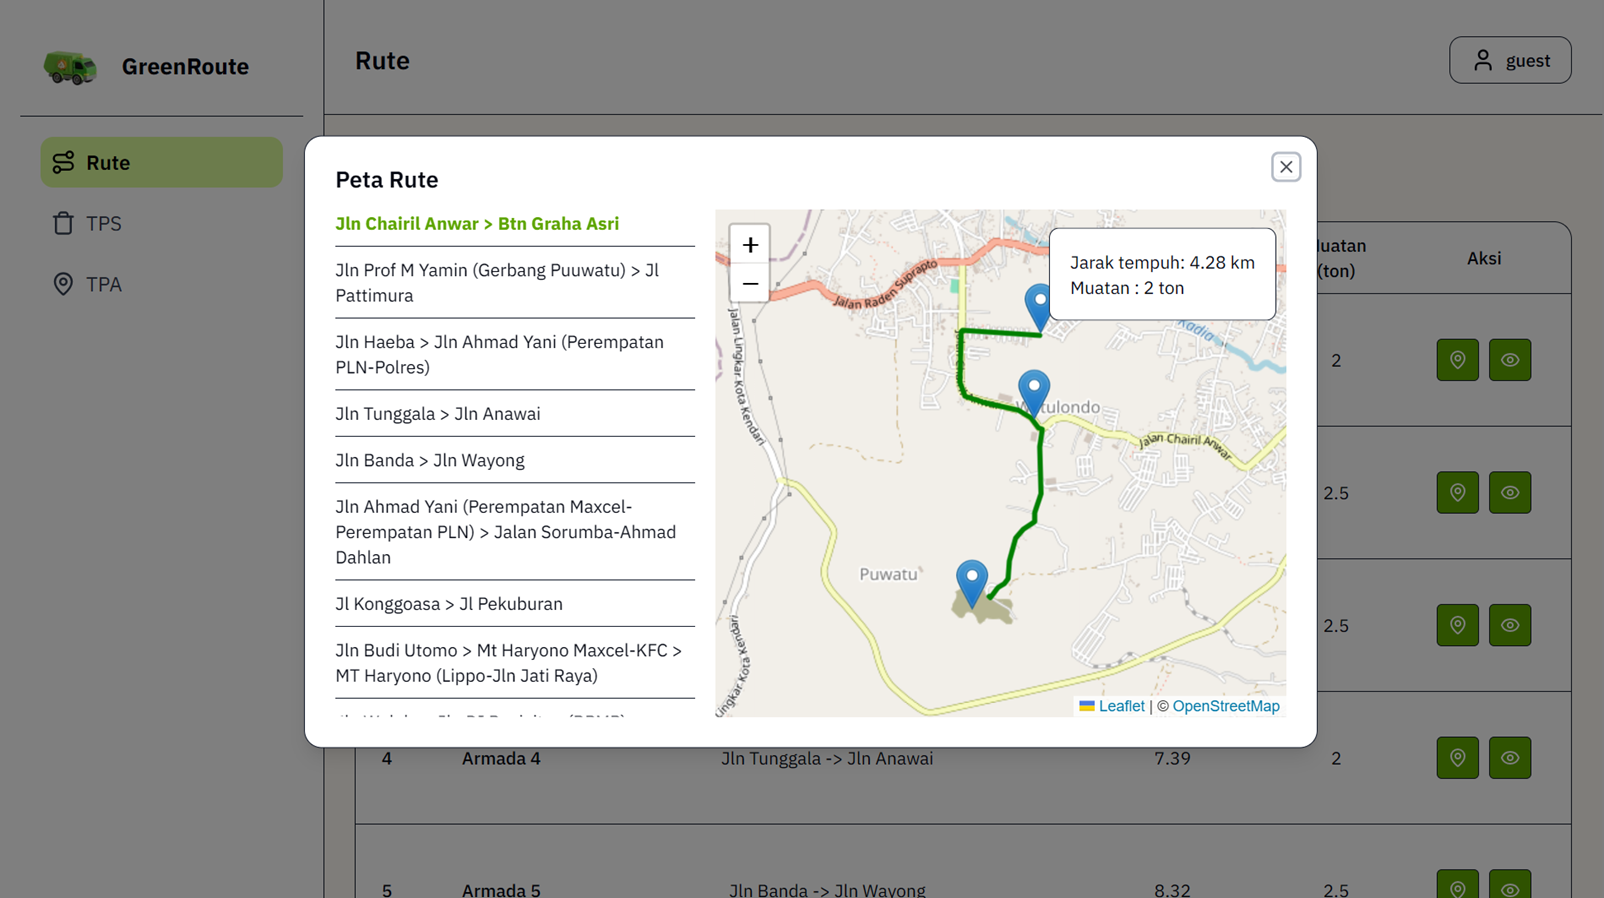Select the Rute route icon in sidebar
Viewport: 1604px width, 898px height.
[x=63, y=162]
